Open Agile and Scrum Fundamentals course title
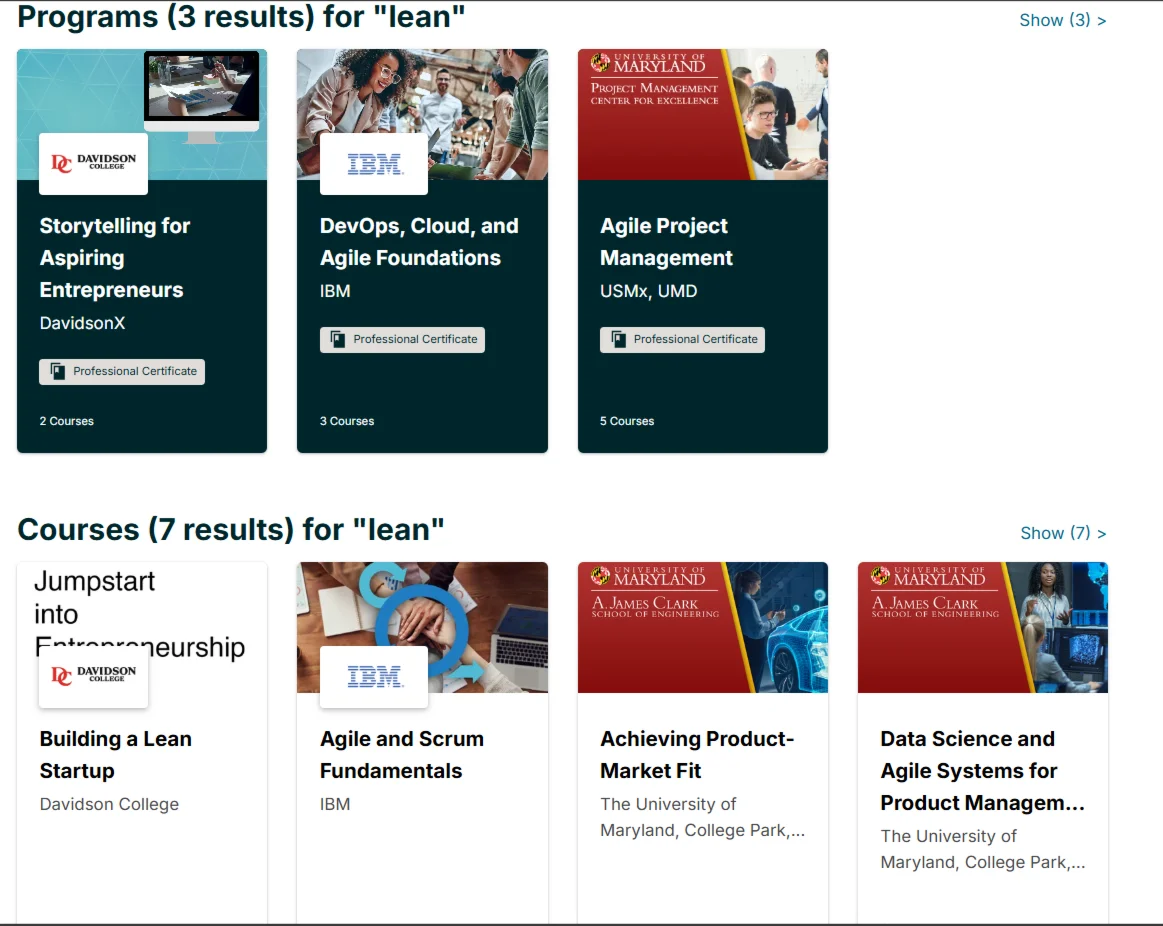Viewport: 1163px width, 926px height. [x=401, y=755]
